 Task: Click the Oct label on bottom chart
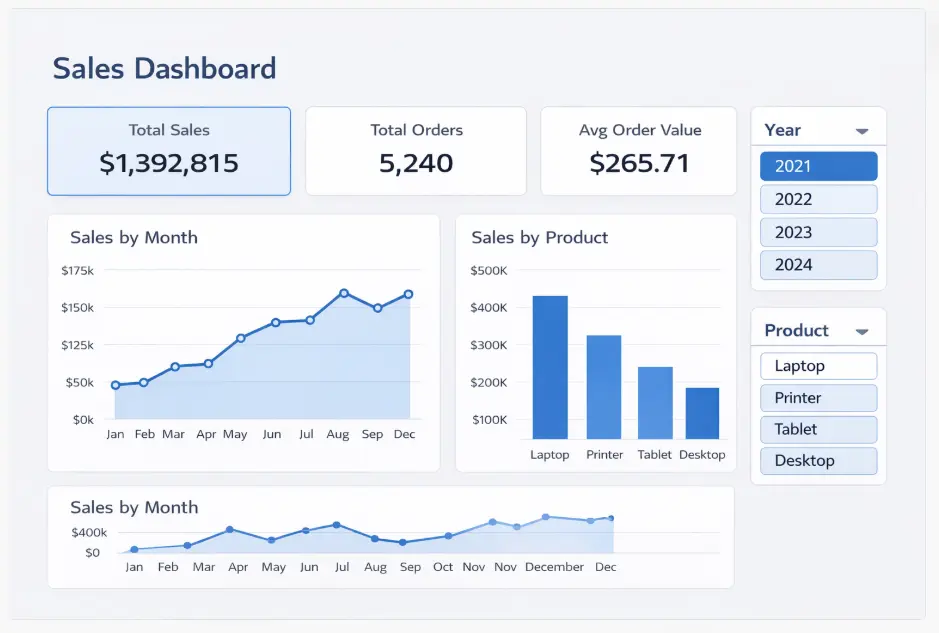tap(443, 567)
